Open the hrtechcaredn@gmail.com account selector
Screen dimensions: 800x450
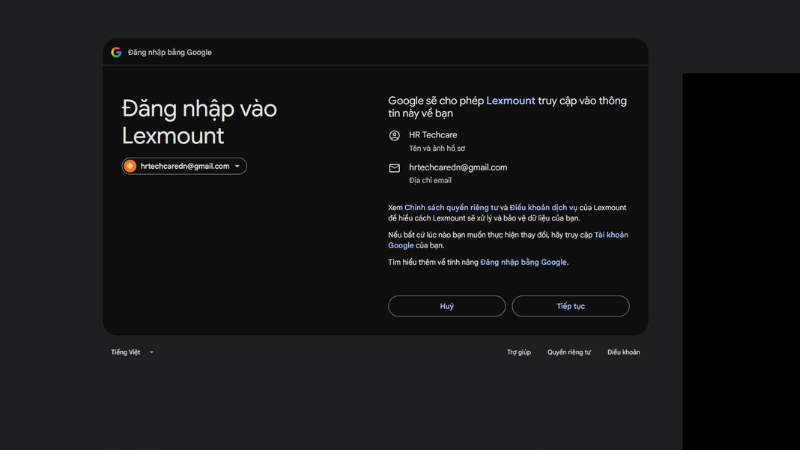[x=184, y=166]
